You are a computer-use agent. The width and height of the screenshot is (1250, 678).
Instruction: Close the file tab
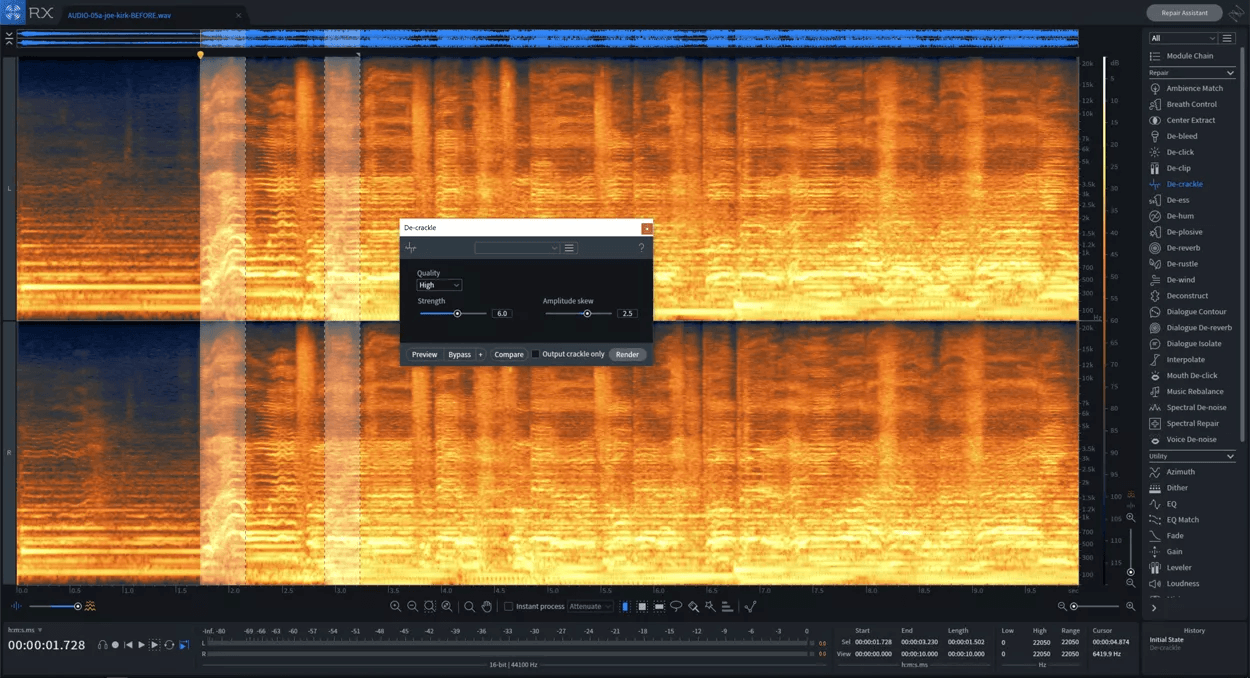tap(238, 15)
